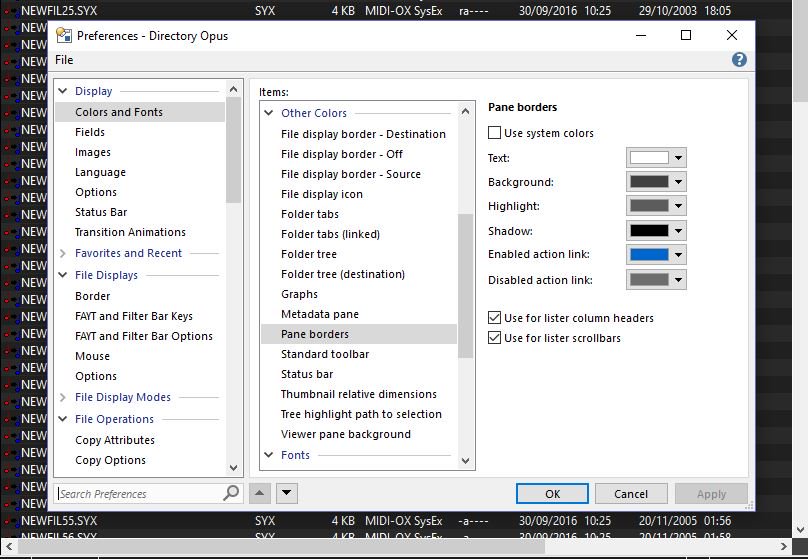Uncheck Use for lister scrollbars

point(494,338)
